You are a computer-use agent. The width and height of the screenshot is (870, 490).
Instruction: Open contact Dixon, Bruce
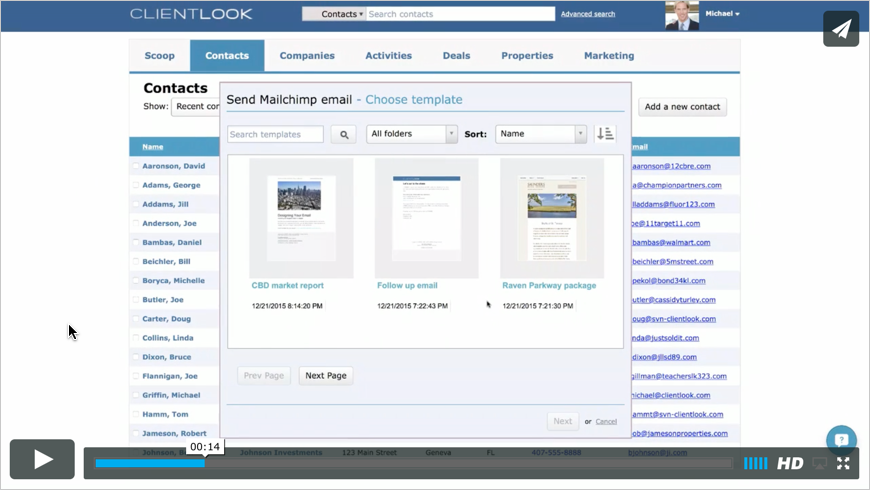pyautogui.click(x=166, y=357)
